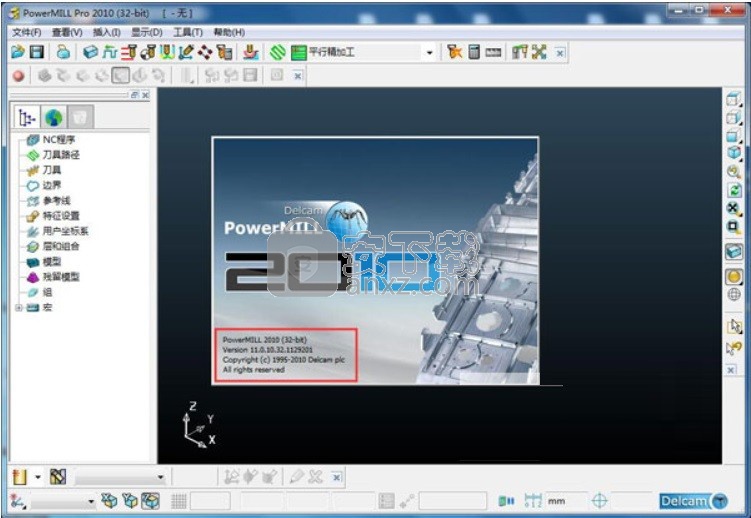Open the 工具(T) menu

point(188,33)
